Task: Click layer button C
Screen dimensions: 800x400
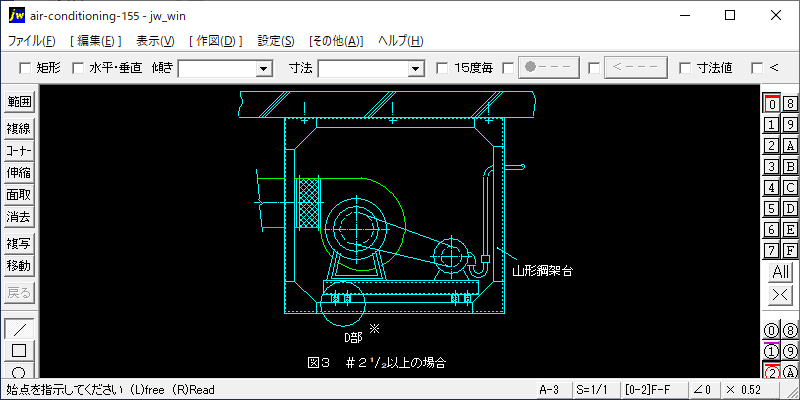Action: (790, 188)
